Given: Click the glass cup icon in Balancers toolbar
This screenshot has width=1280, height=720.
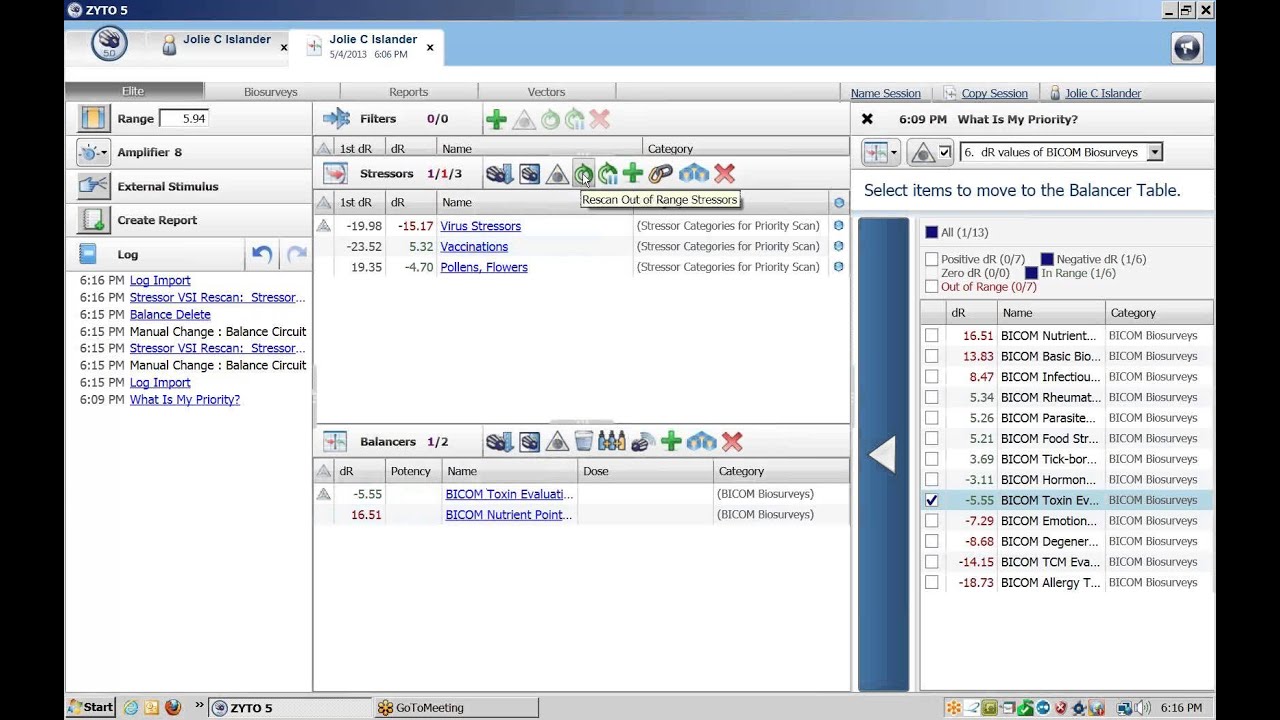Looking at the screenshot, I should point(584,442).
